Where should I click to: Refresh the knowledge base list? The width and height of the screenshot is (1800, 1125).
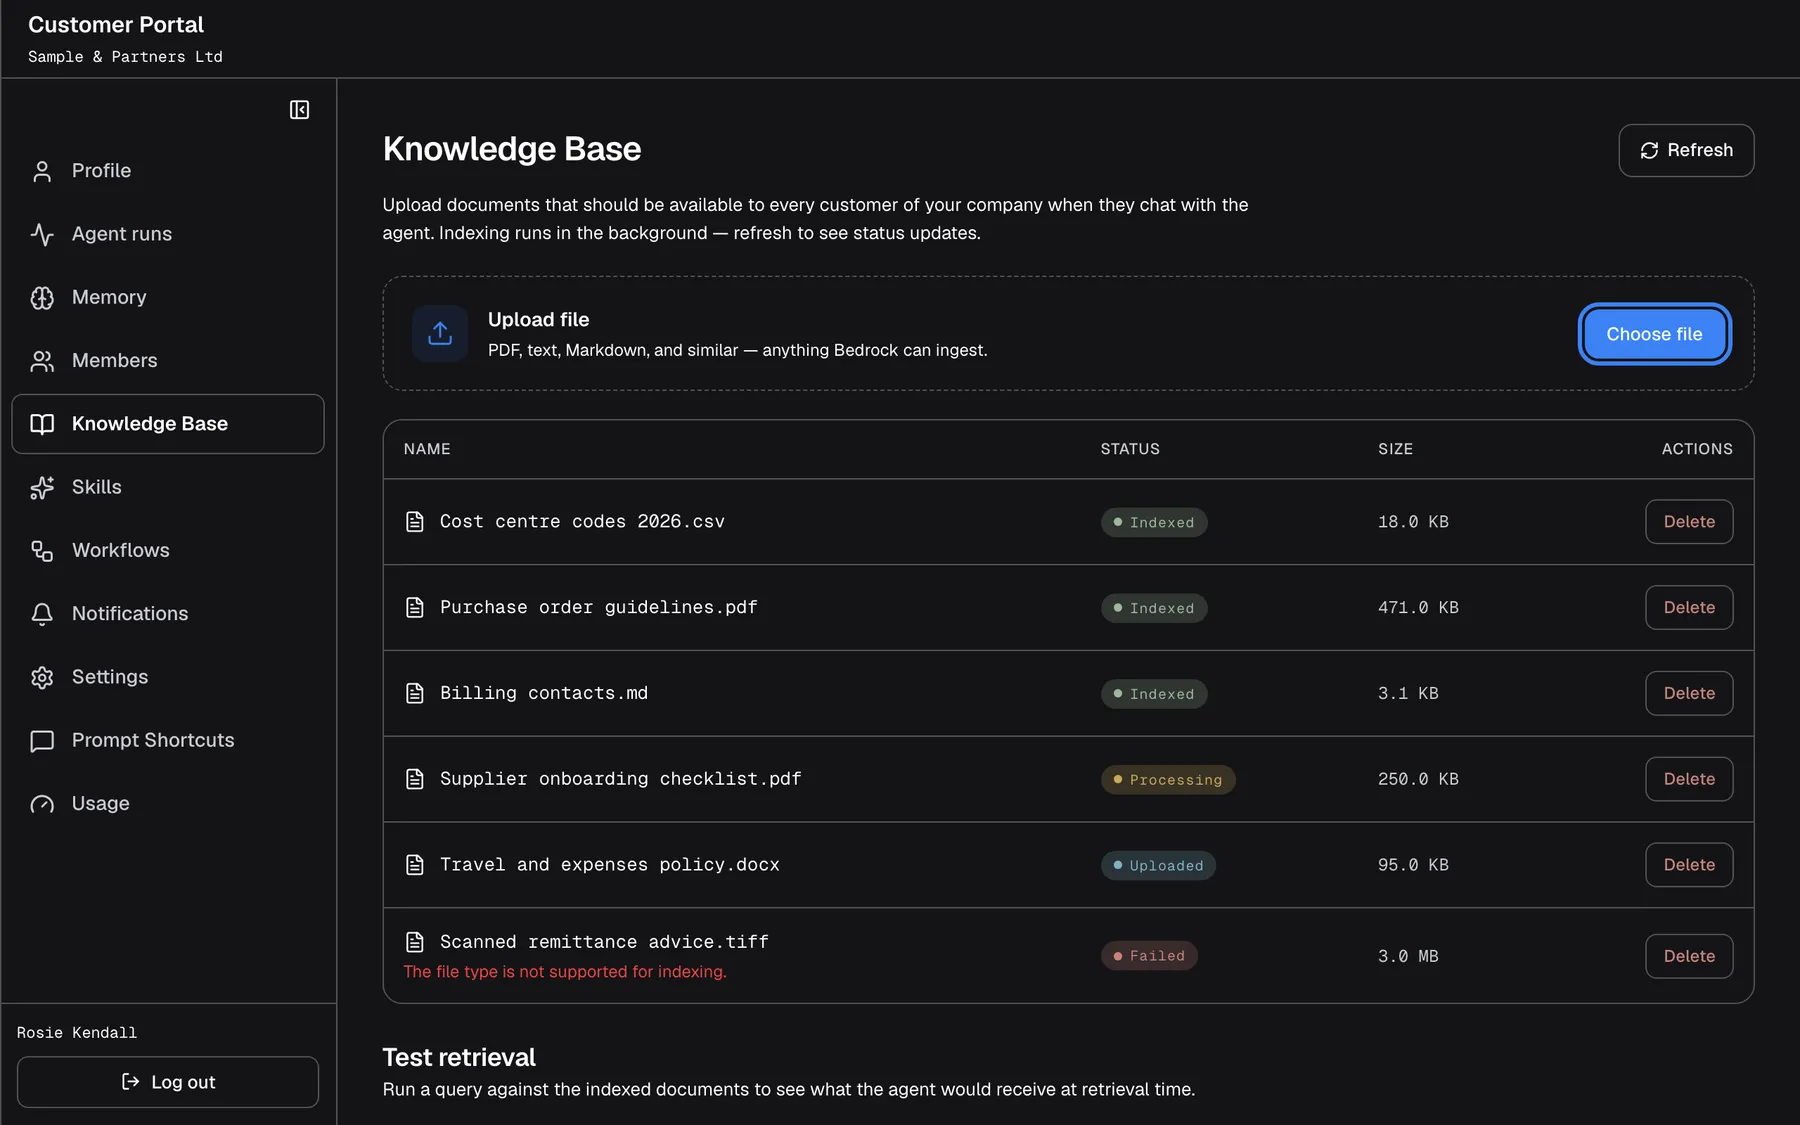tap(1686, 150)
